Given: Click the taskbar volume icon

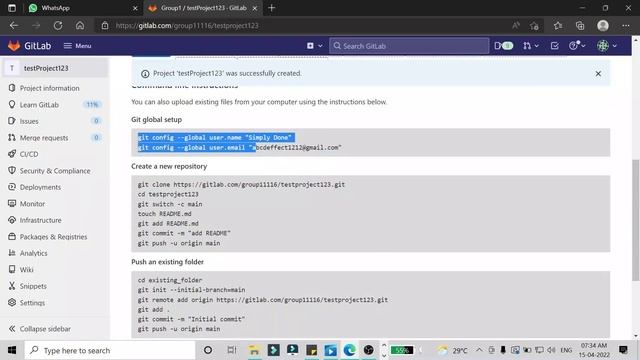Looking at the screenshot, I should tap(551, 350).
